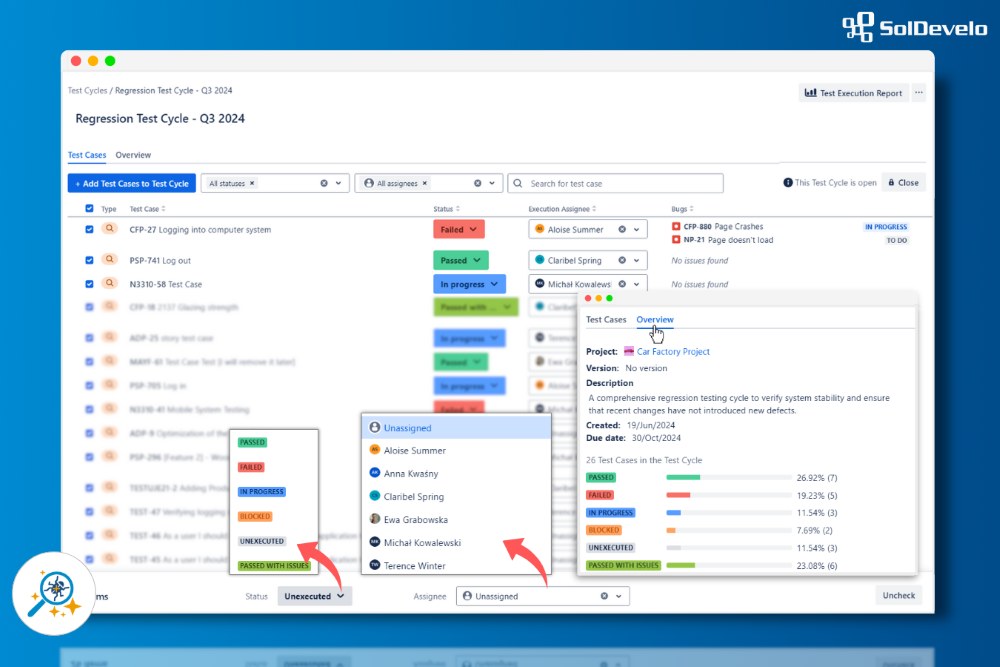Click the red bug icon for CFP-880
The width and height of the screenshot is (1000, 667).
pos(677,226)
